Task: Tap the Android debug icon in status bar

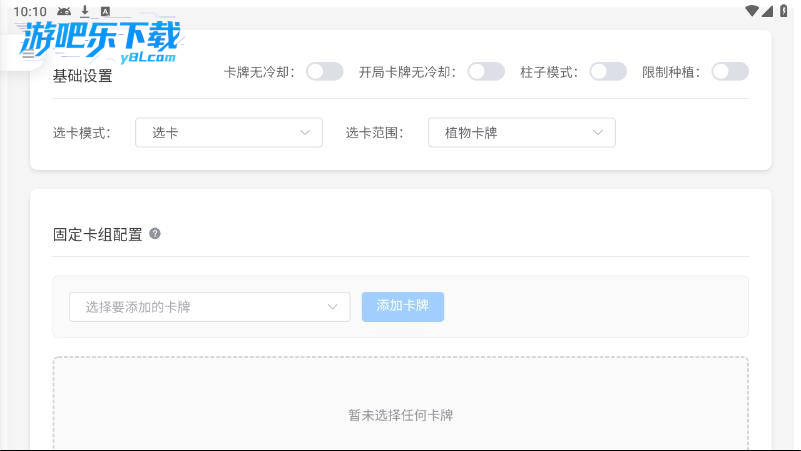Action: (x=64, y=11)
